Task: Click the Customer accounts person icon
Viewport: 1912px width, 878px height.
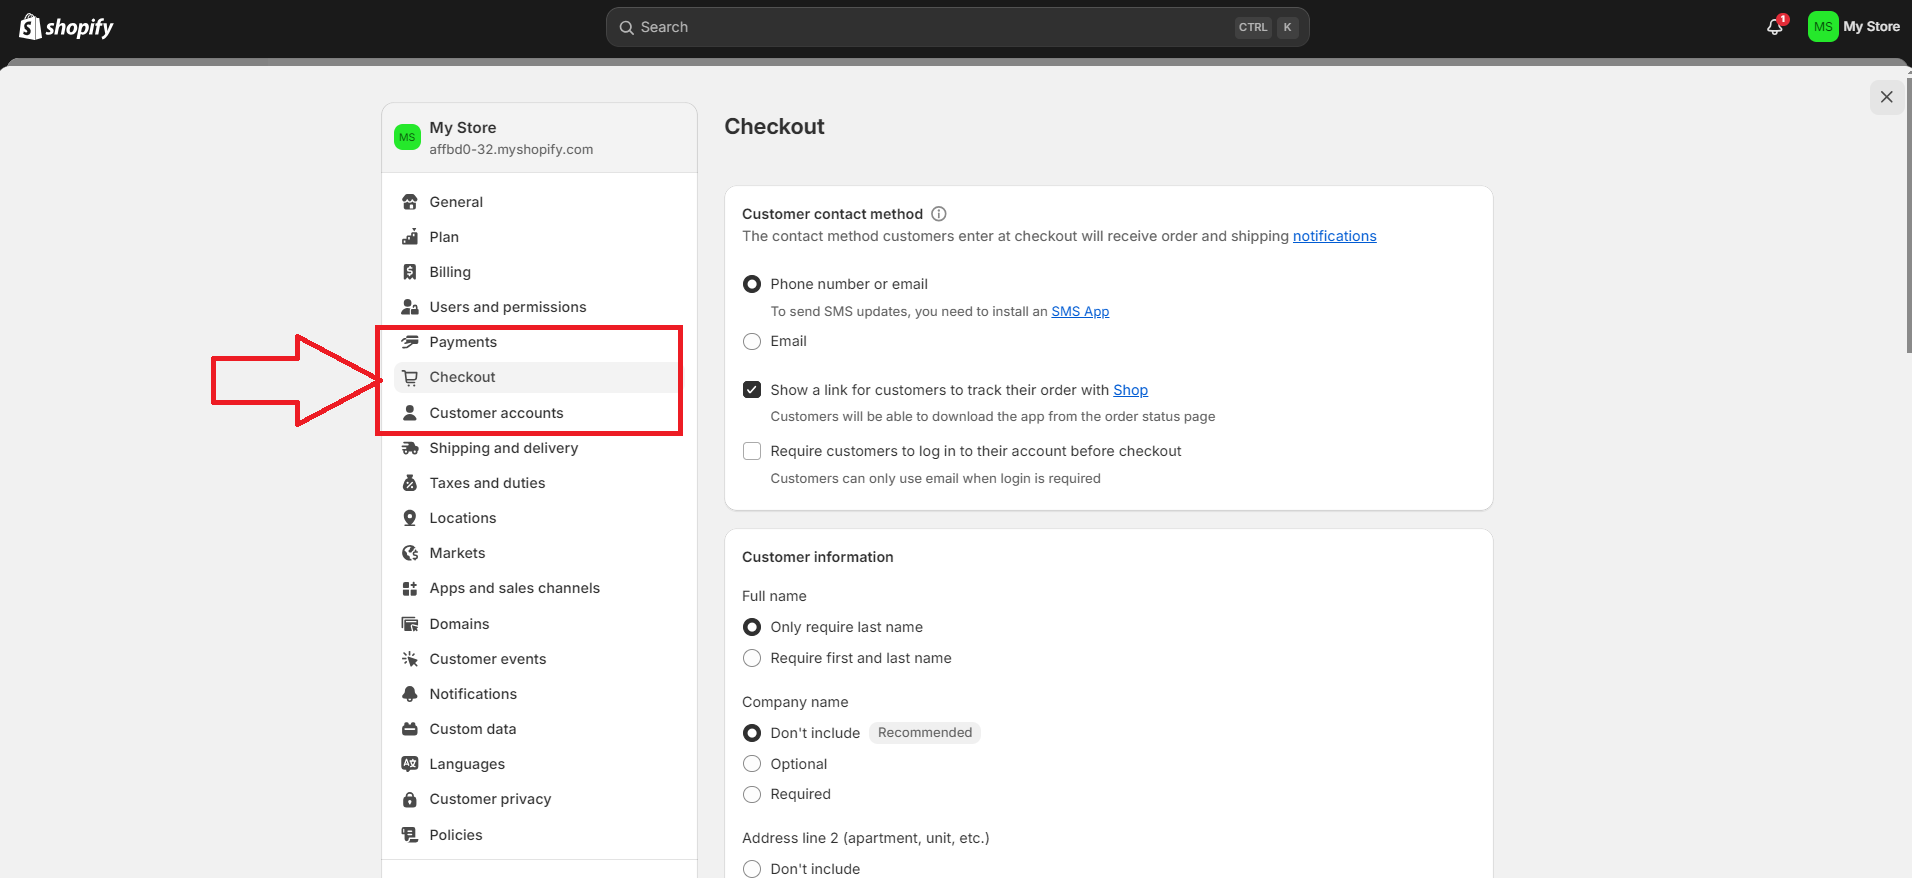Action: (x=410, y=413)
